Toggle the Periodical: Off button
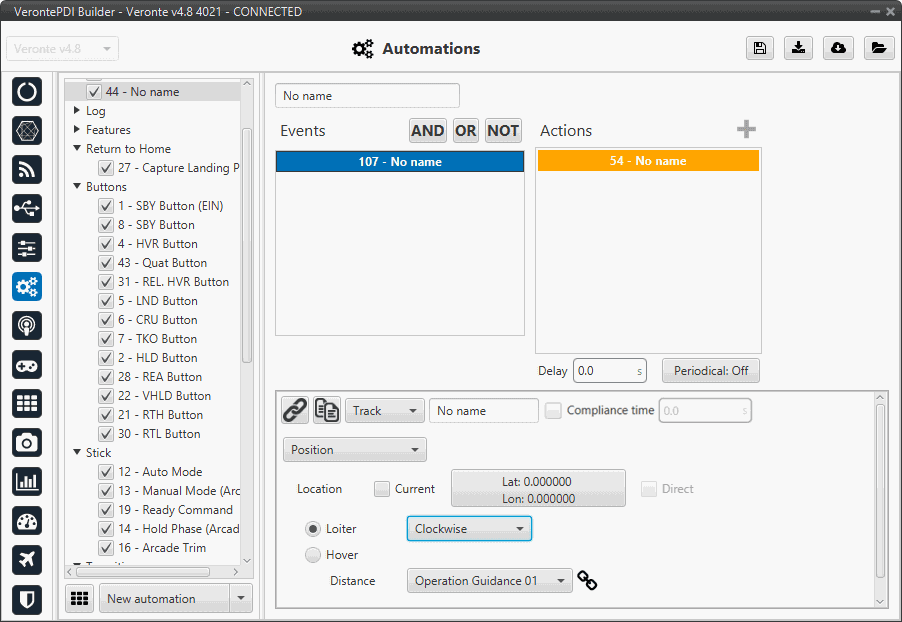This screenshot has height=622, width=902. (x=710, y=371)
